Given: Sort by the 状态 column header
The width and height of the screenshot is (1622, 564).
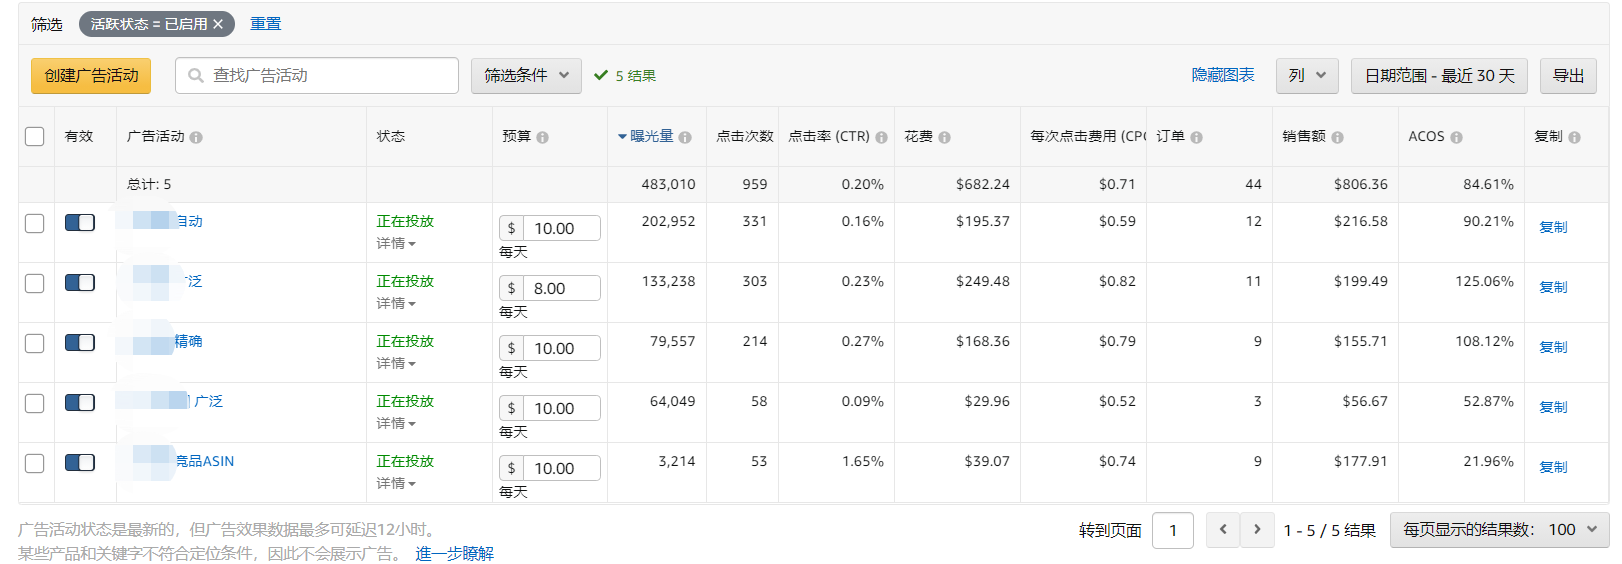Looking at the screenshot, I should point(390,136).
